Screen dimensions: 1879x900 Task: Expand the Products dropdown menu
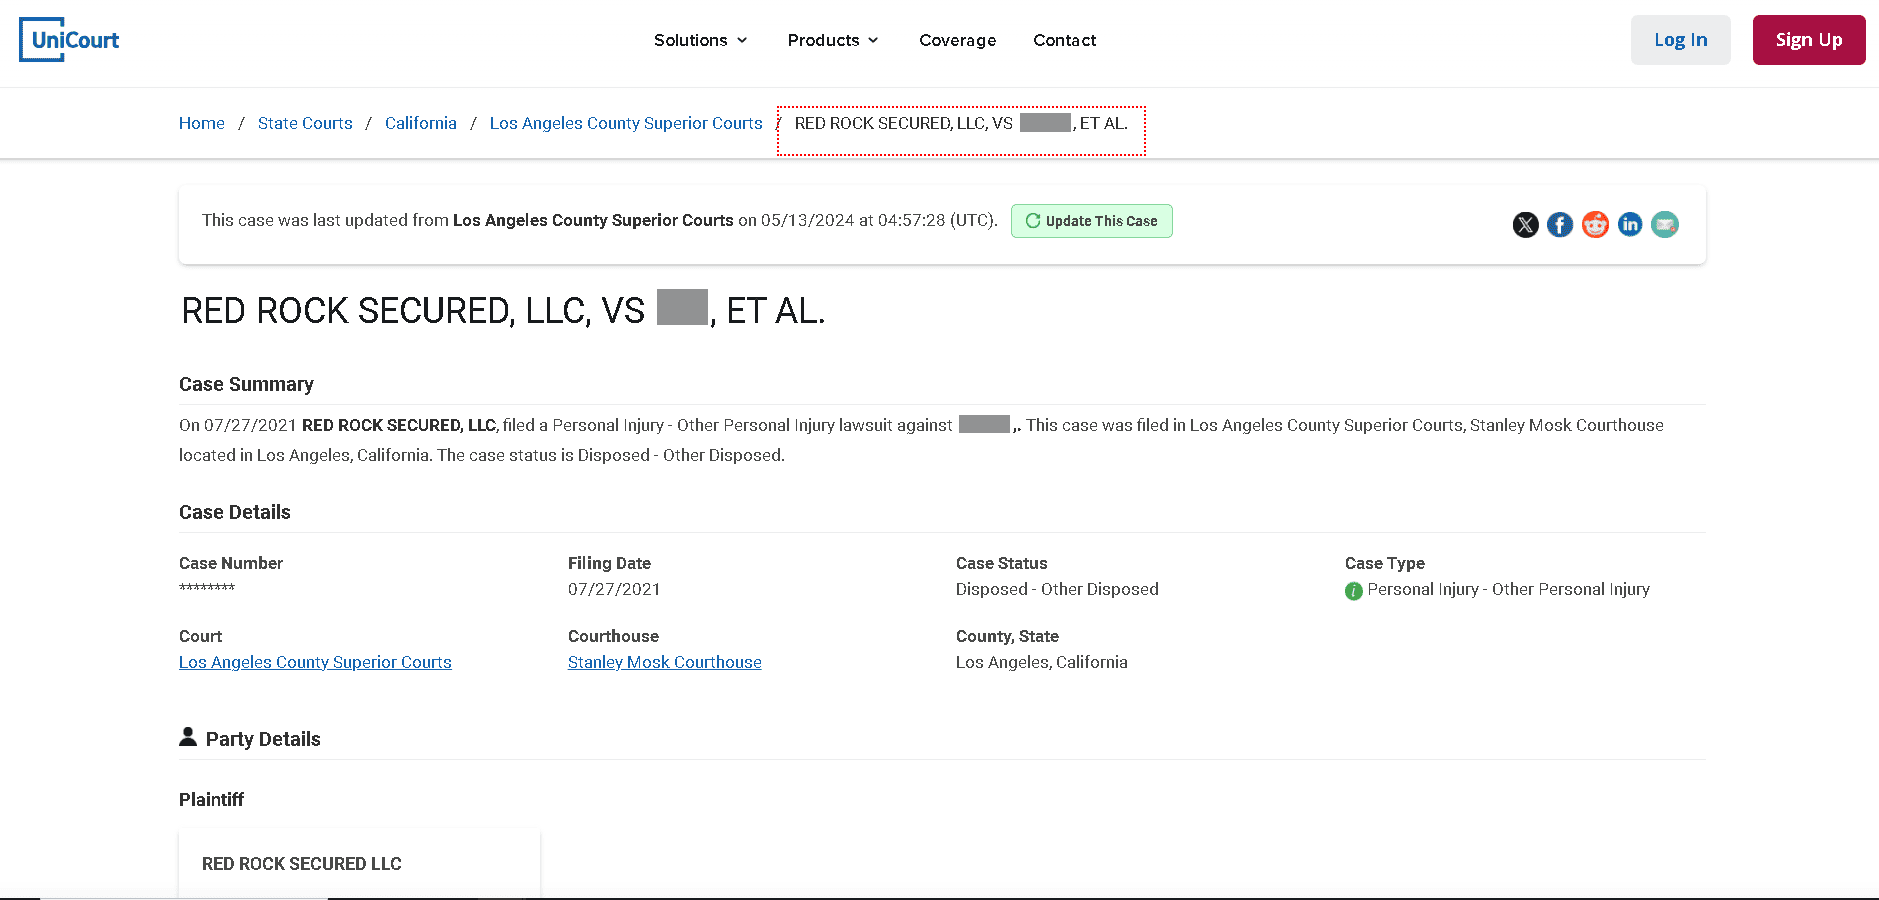pyautogui.click(x=833, y=40)
